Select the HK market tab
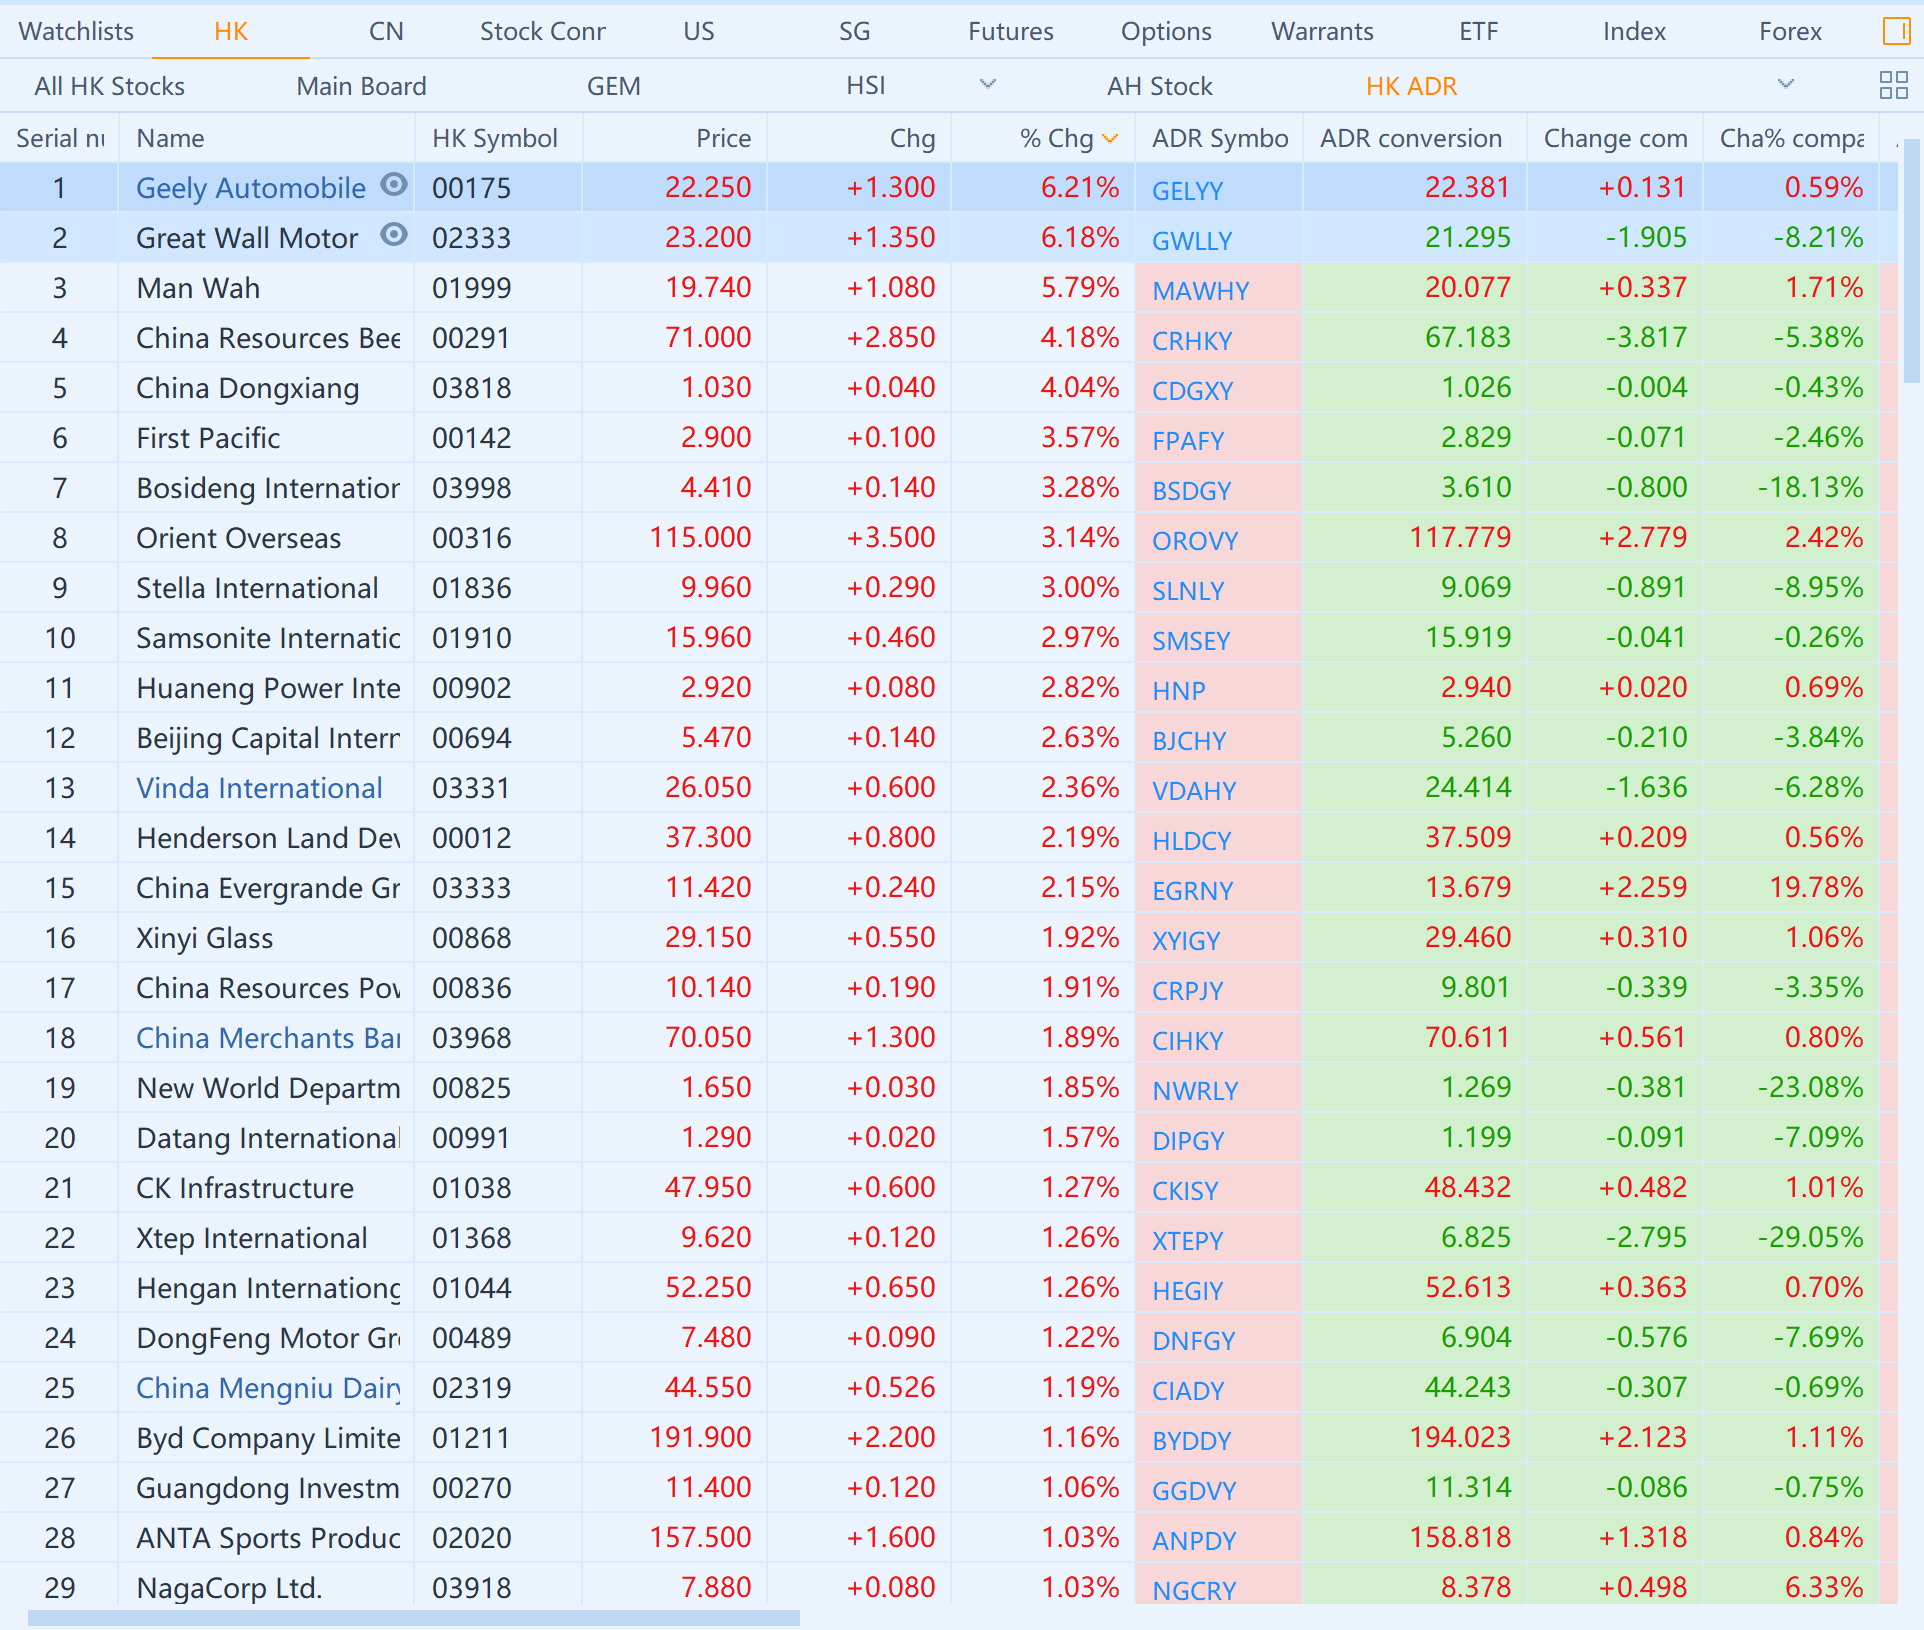The image size is (1924, 1630). (x=231, y=31)
